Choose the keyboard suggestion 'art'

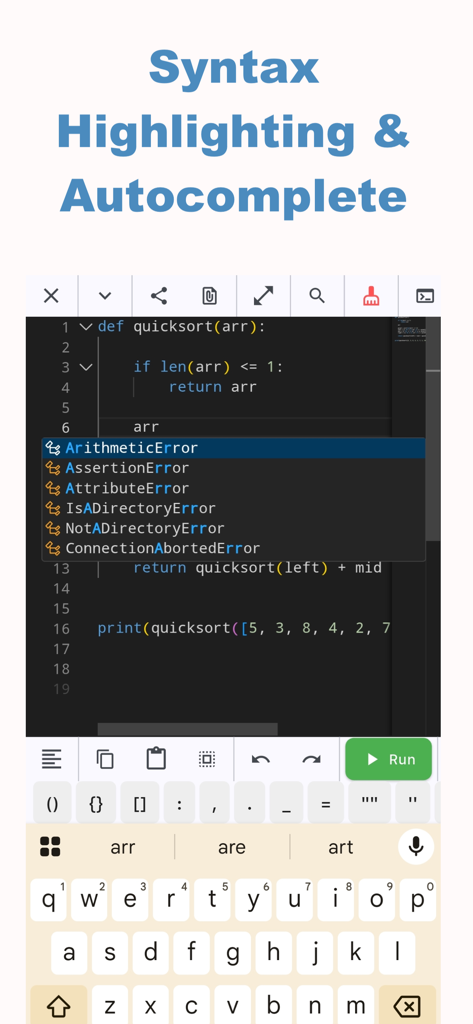pos(340,847)
